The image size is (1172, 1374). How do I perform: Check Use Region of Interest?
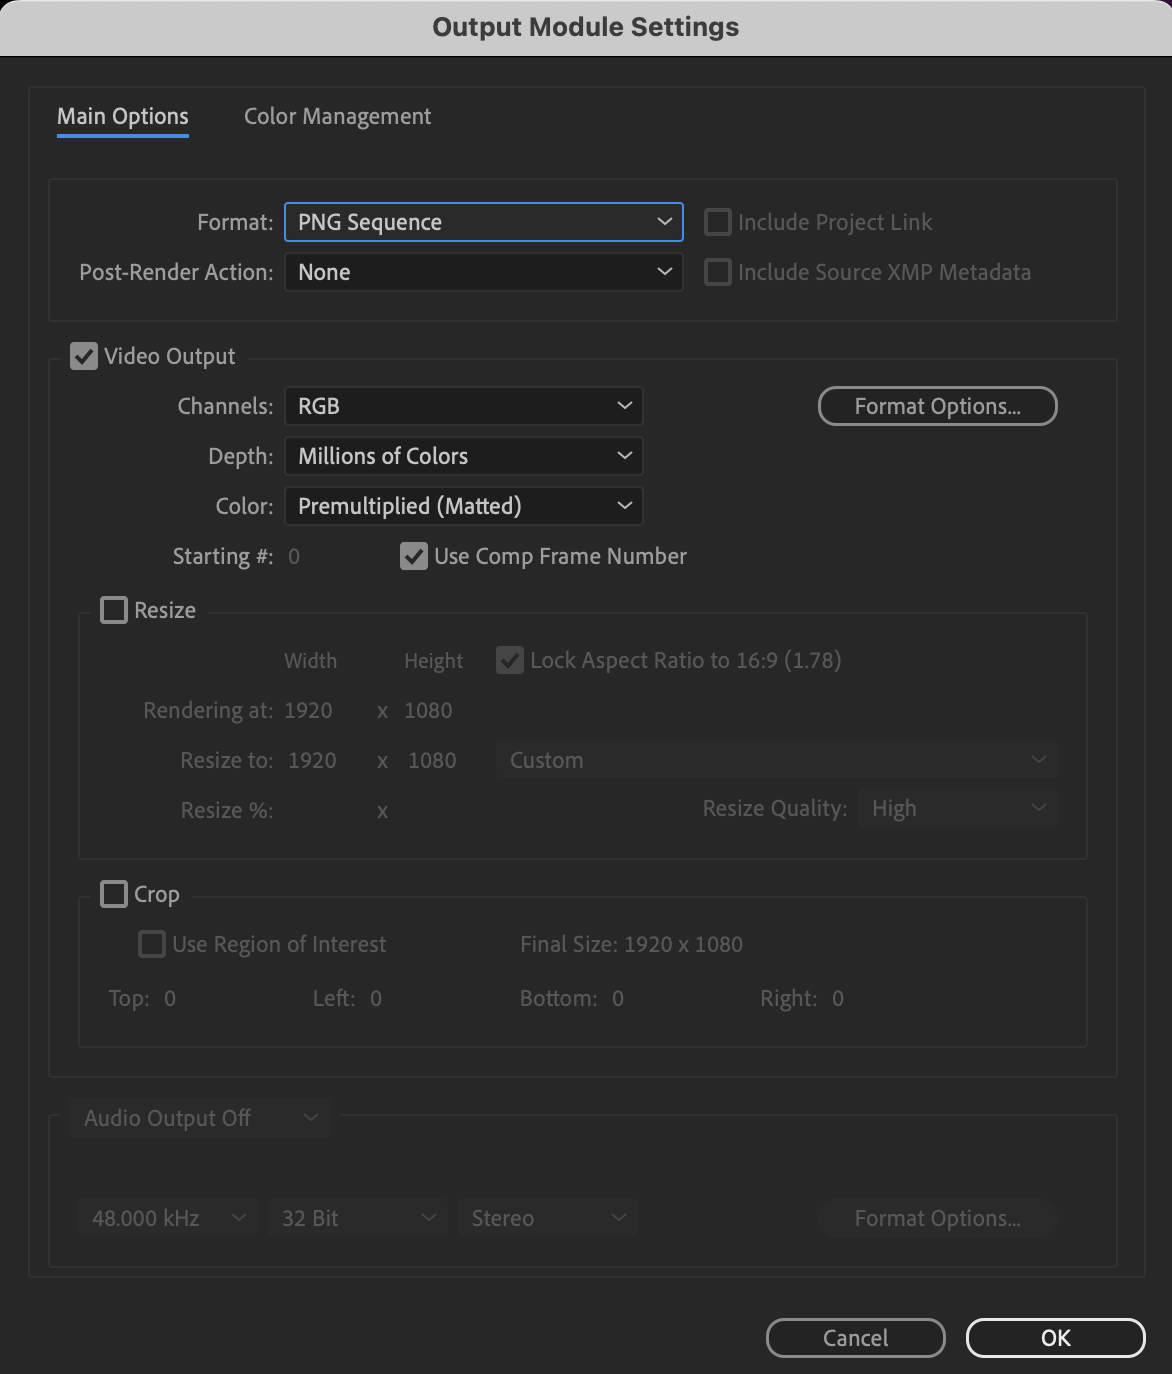[x=151, y=943]
